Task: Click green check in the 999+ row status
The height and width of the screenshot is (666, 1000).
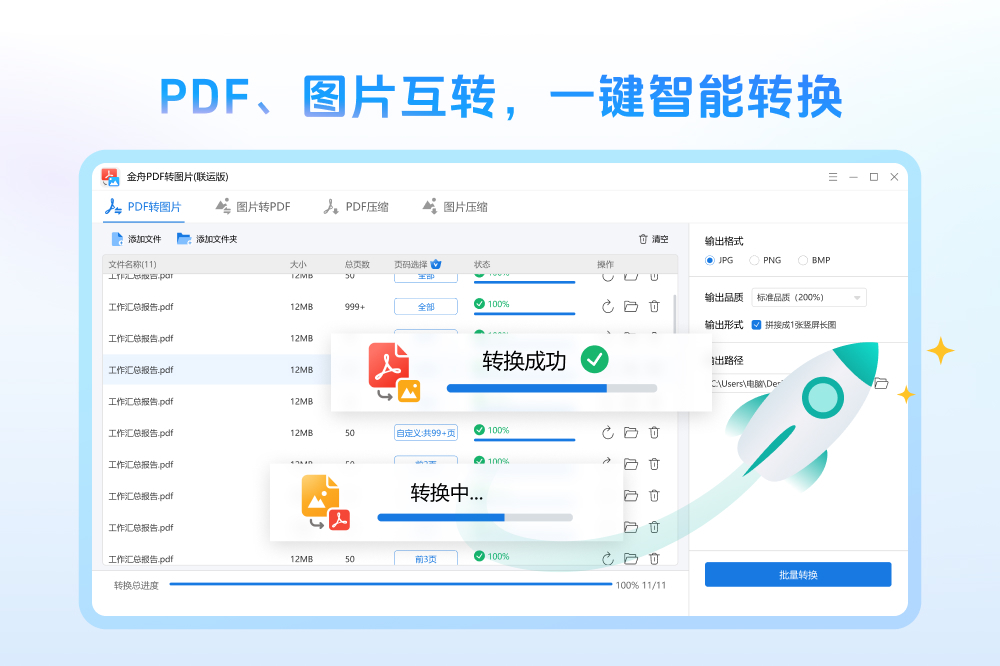Action: (x=479, y=304)
